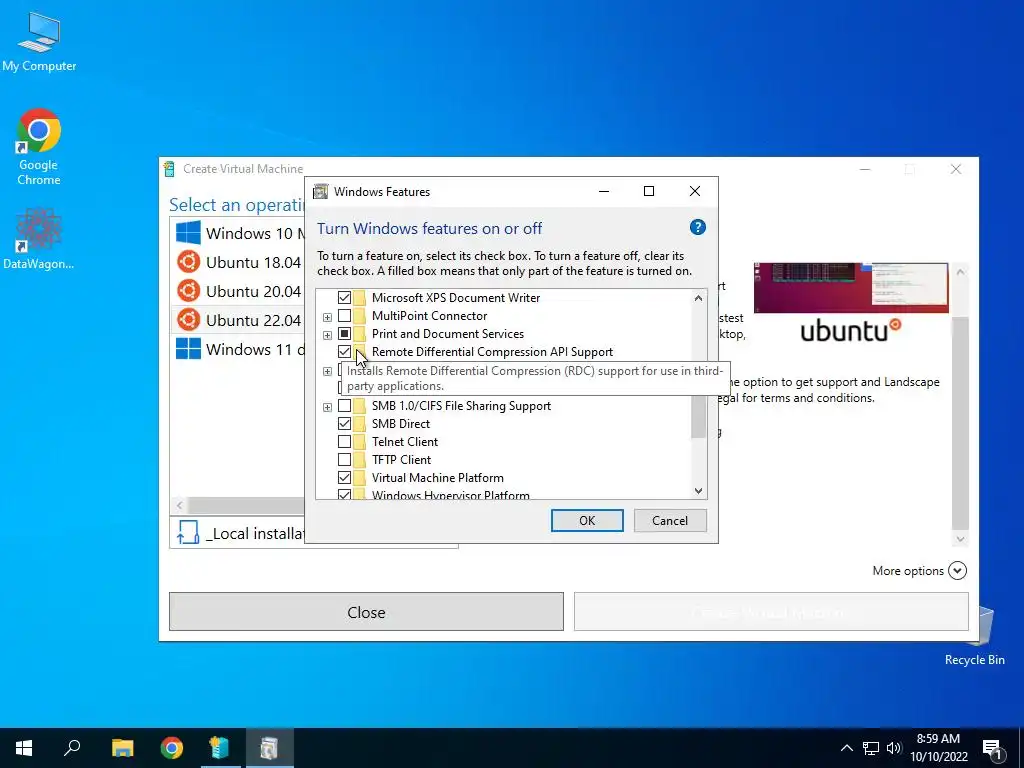The image size is (1024, 768).
Task: Expand SMB 1.0/CIFS File Sharing node
Action: (x=327, y=407)
